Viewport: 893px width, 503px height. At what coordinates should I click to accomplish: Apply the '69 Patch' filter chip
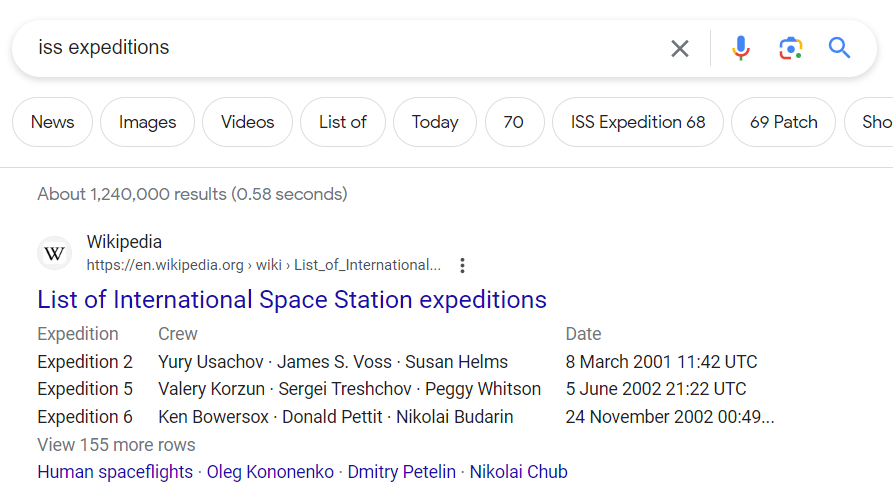(x=784, y=122)
